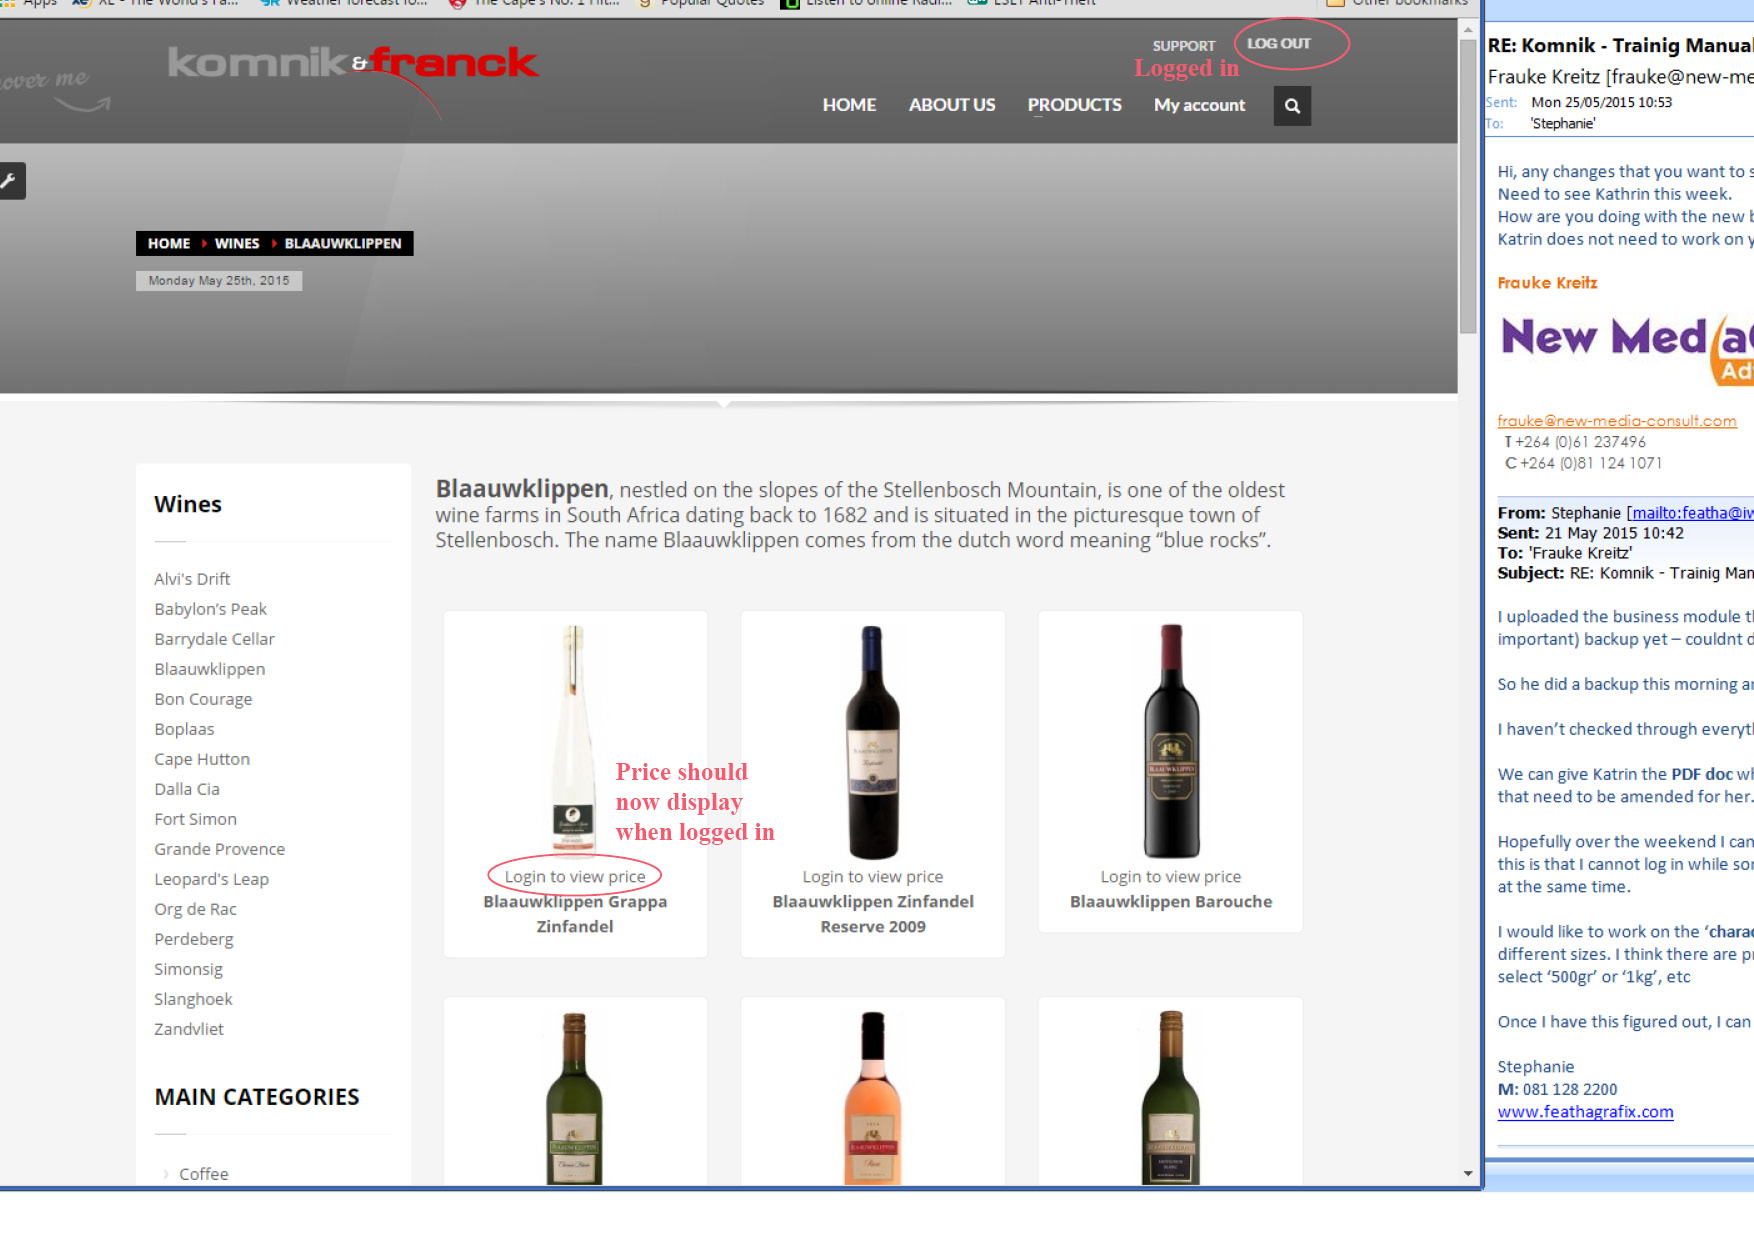Click the SUPPORT link in header
The image size is (1754, 1240).
point(1184,46)
